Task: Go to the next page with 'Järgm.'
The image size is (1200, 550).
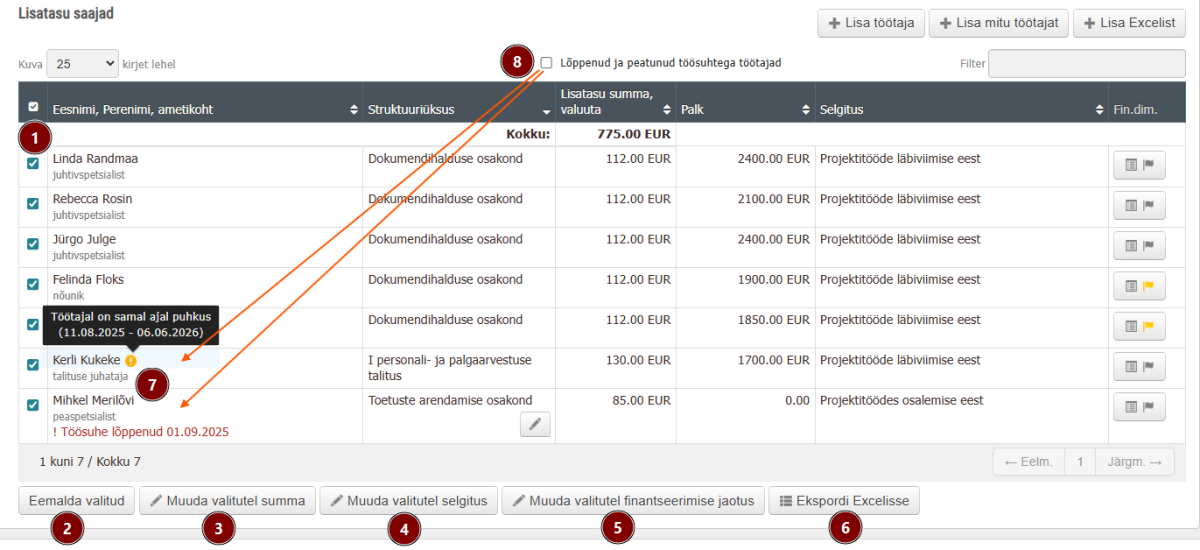Action: pos(1134,462)
